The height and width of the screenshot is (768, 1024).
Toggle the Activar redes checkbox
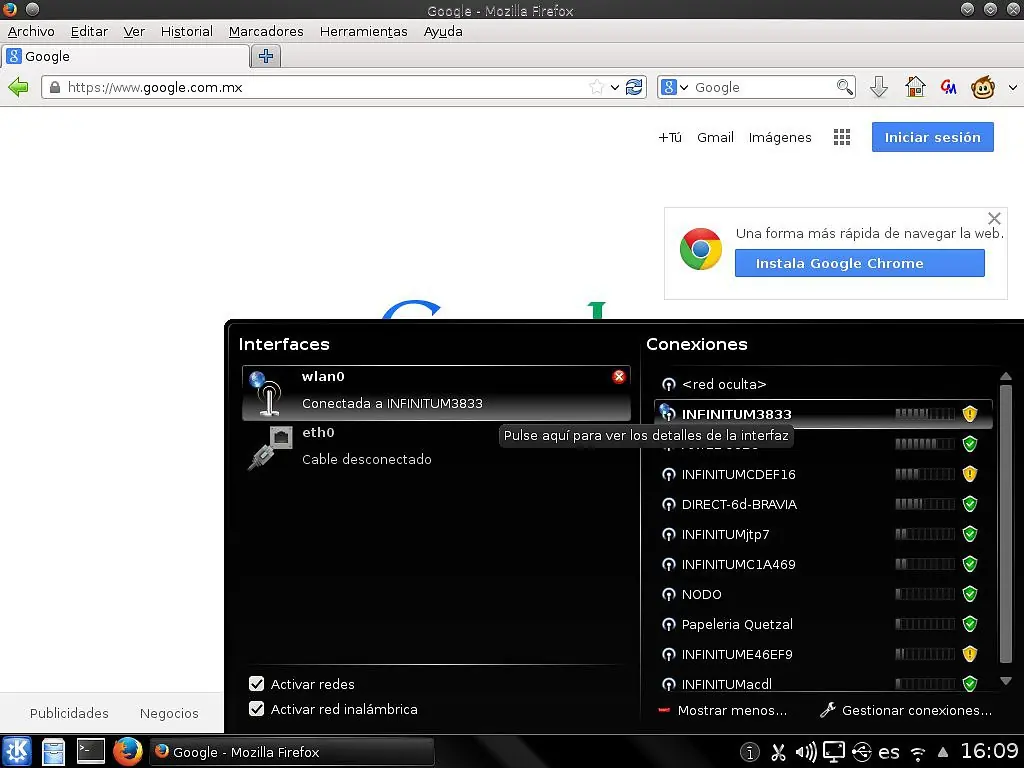point(257,684)
